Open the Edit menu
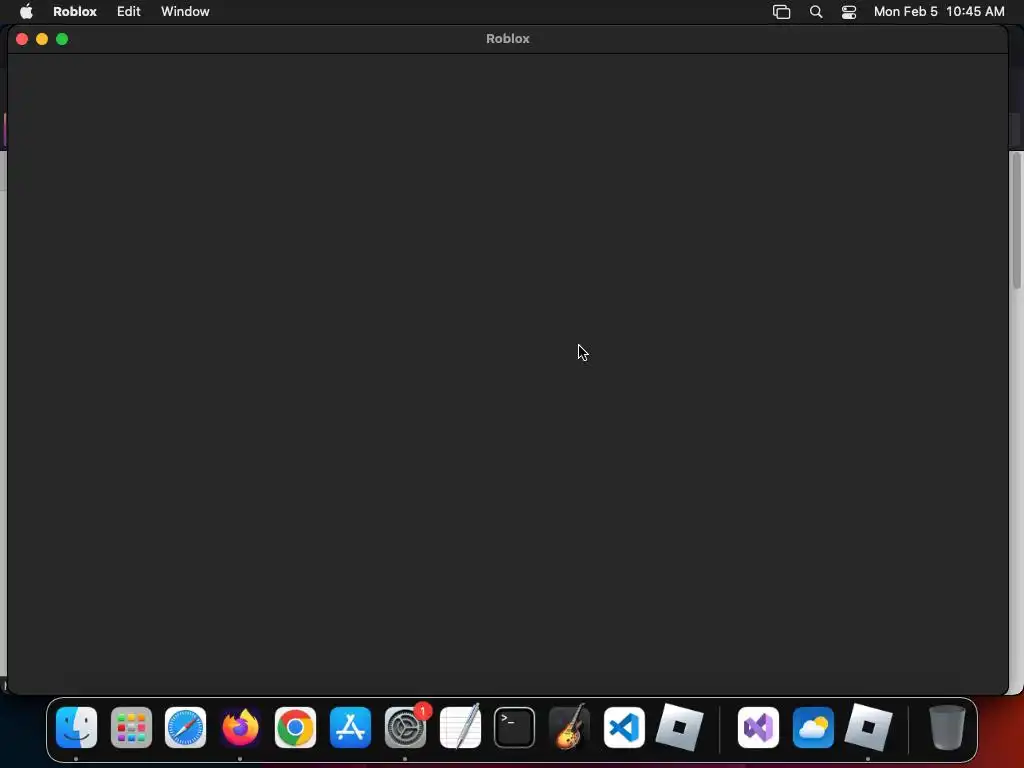 pos(129,11)
